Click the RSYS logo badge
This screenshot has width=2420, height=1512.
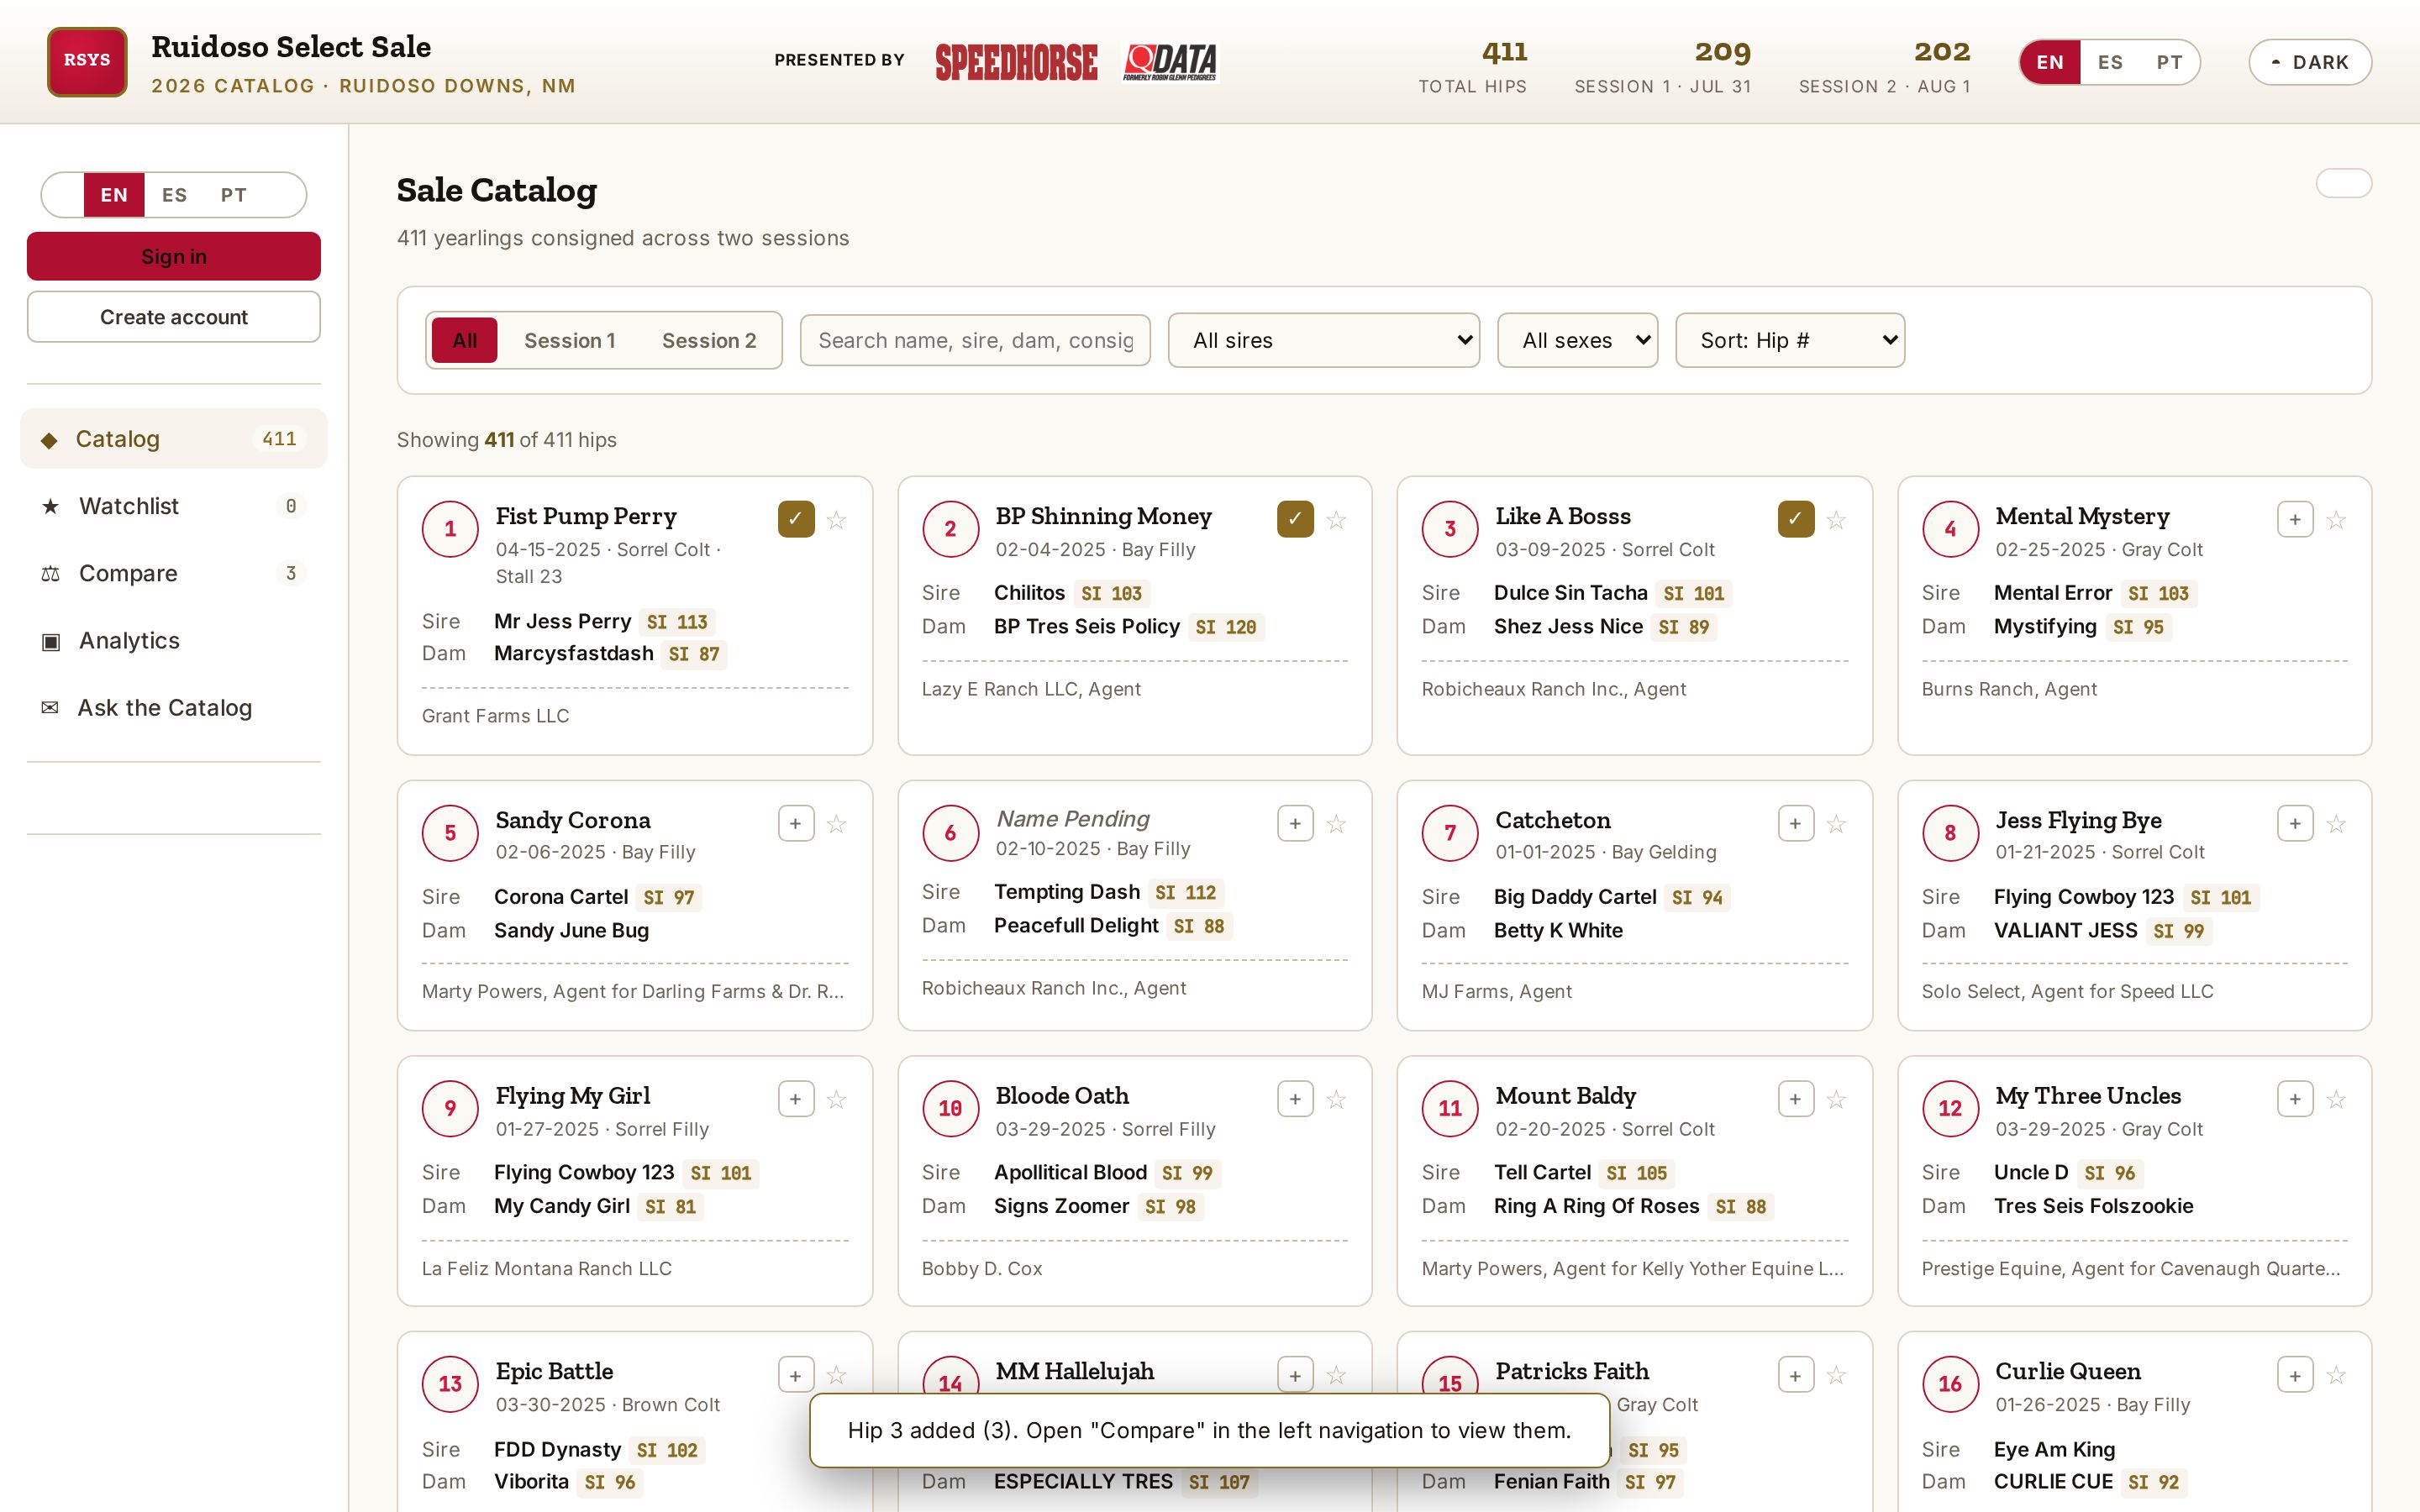pos(87,61)
